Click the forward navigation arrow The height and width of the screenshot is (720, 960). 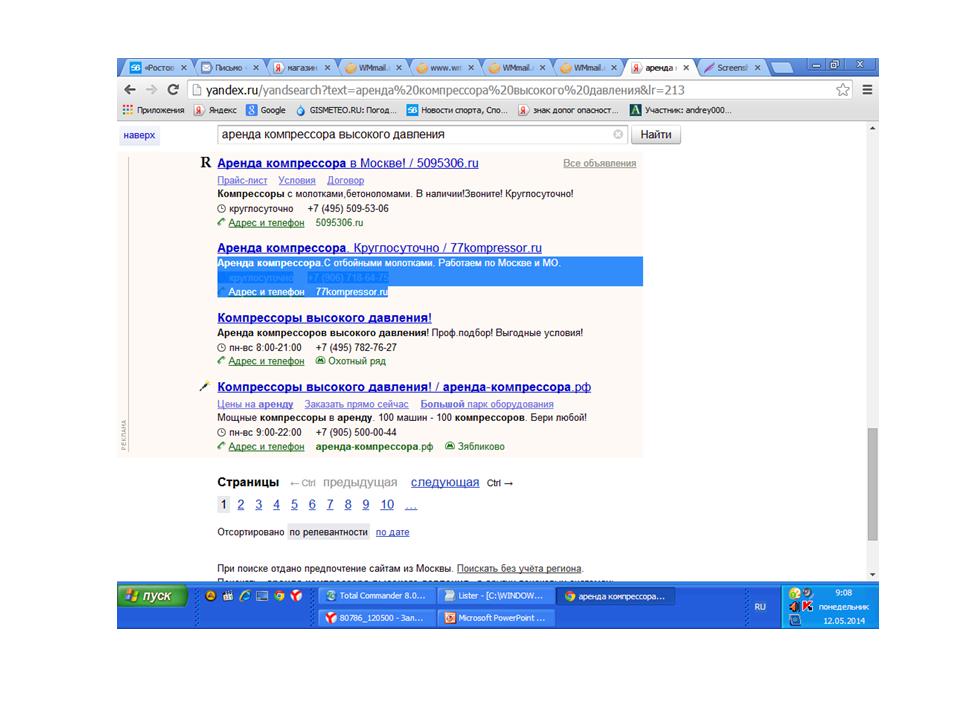click(151, 90)
